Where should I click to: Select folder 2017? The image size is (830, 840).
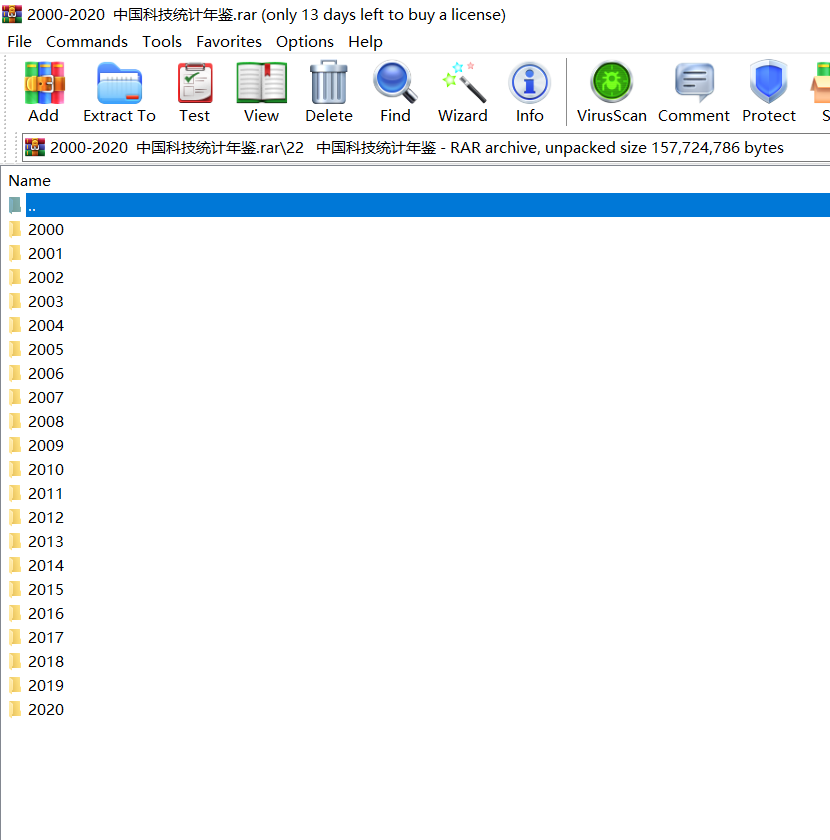pos(46,638)
